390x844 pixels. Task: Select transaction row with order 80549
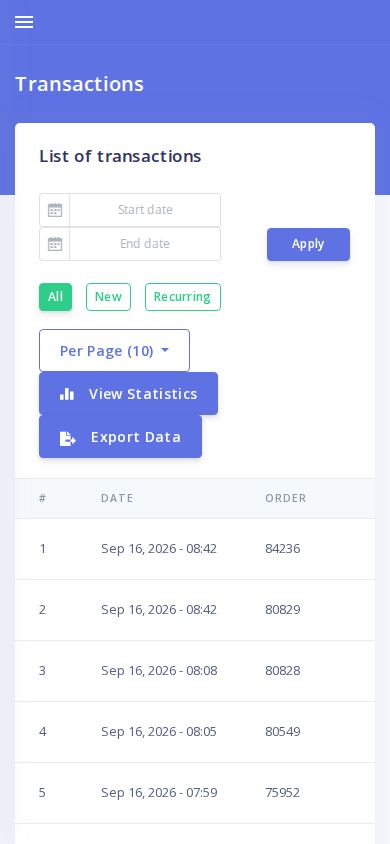click(x=195, y=732)
